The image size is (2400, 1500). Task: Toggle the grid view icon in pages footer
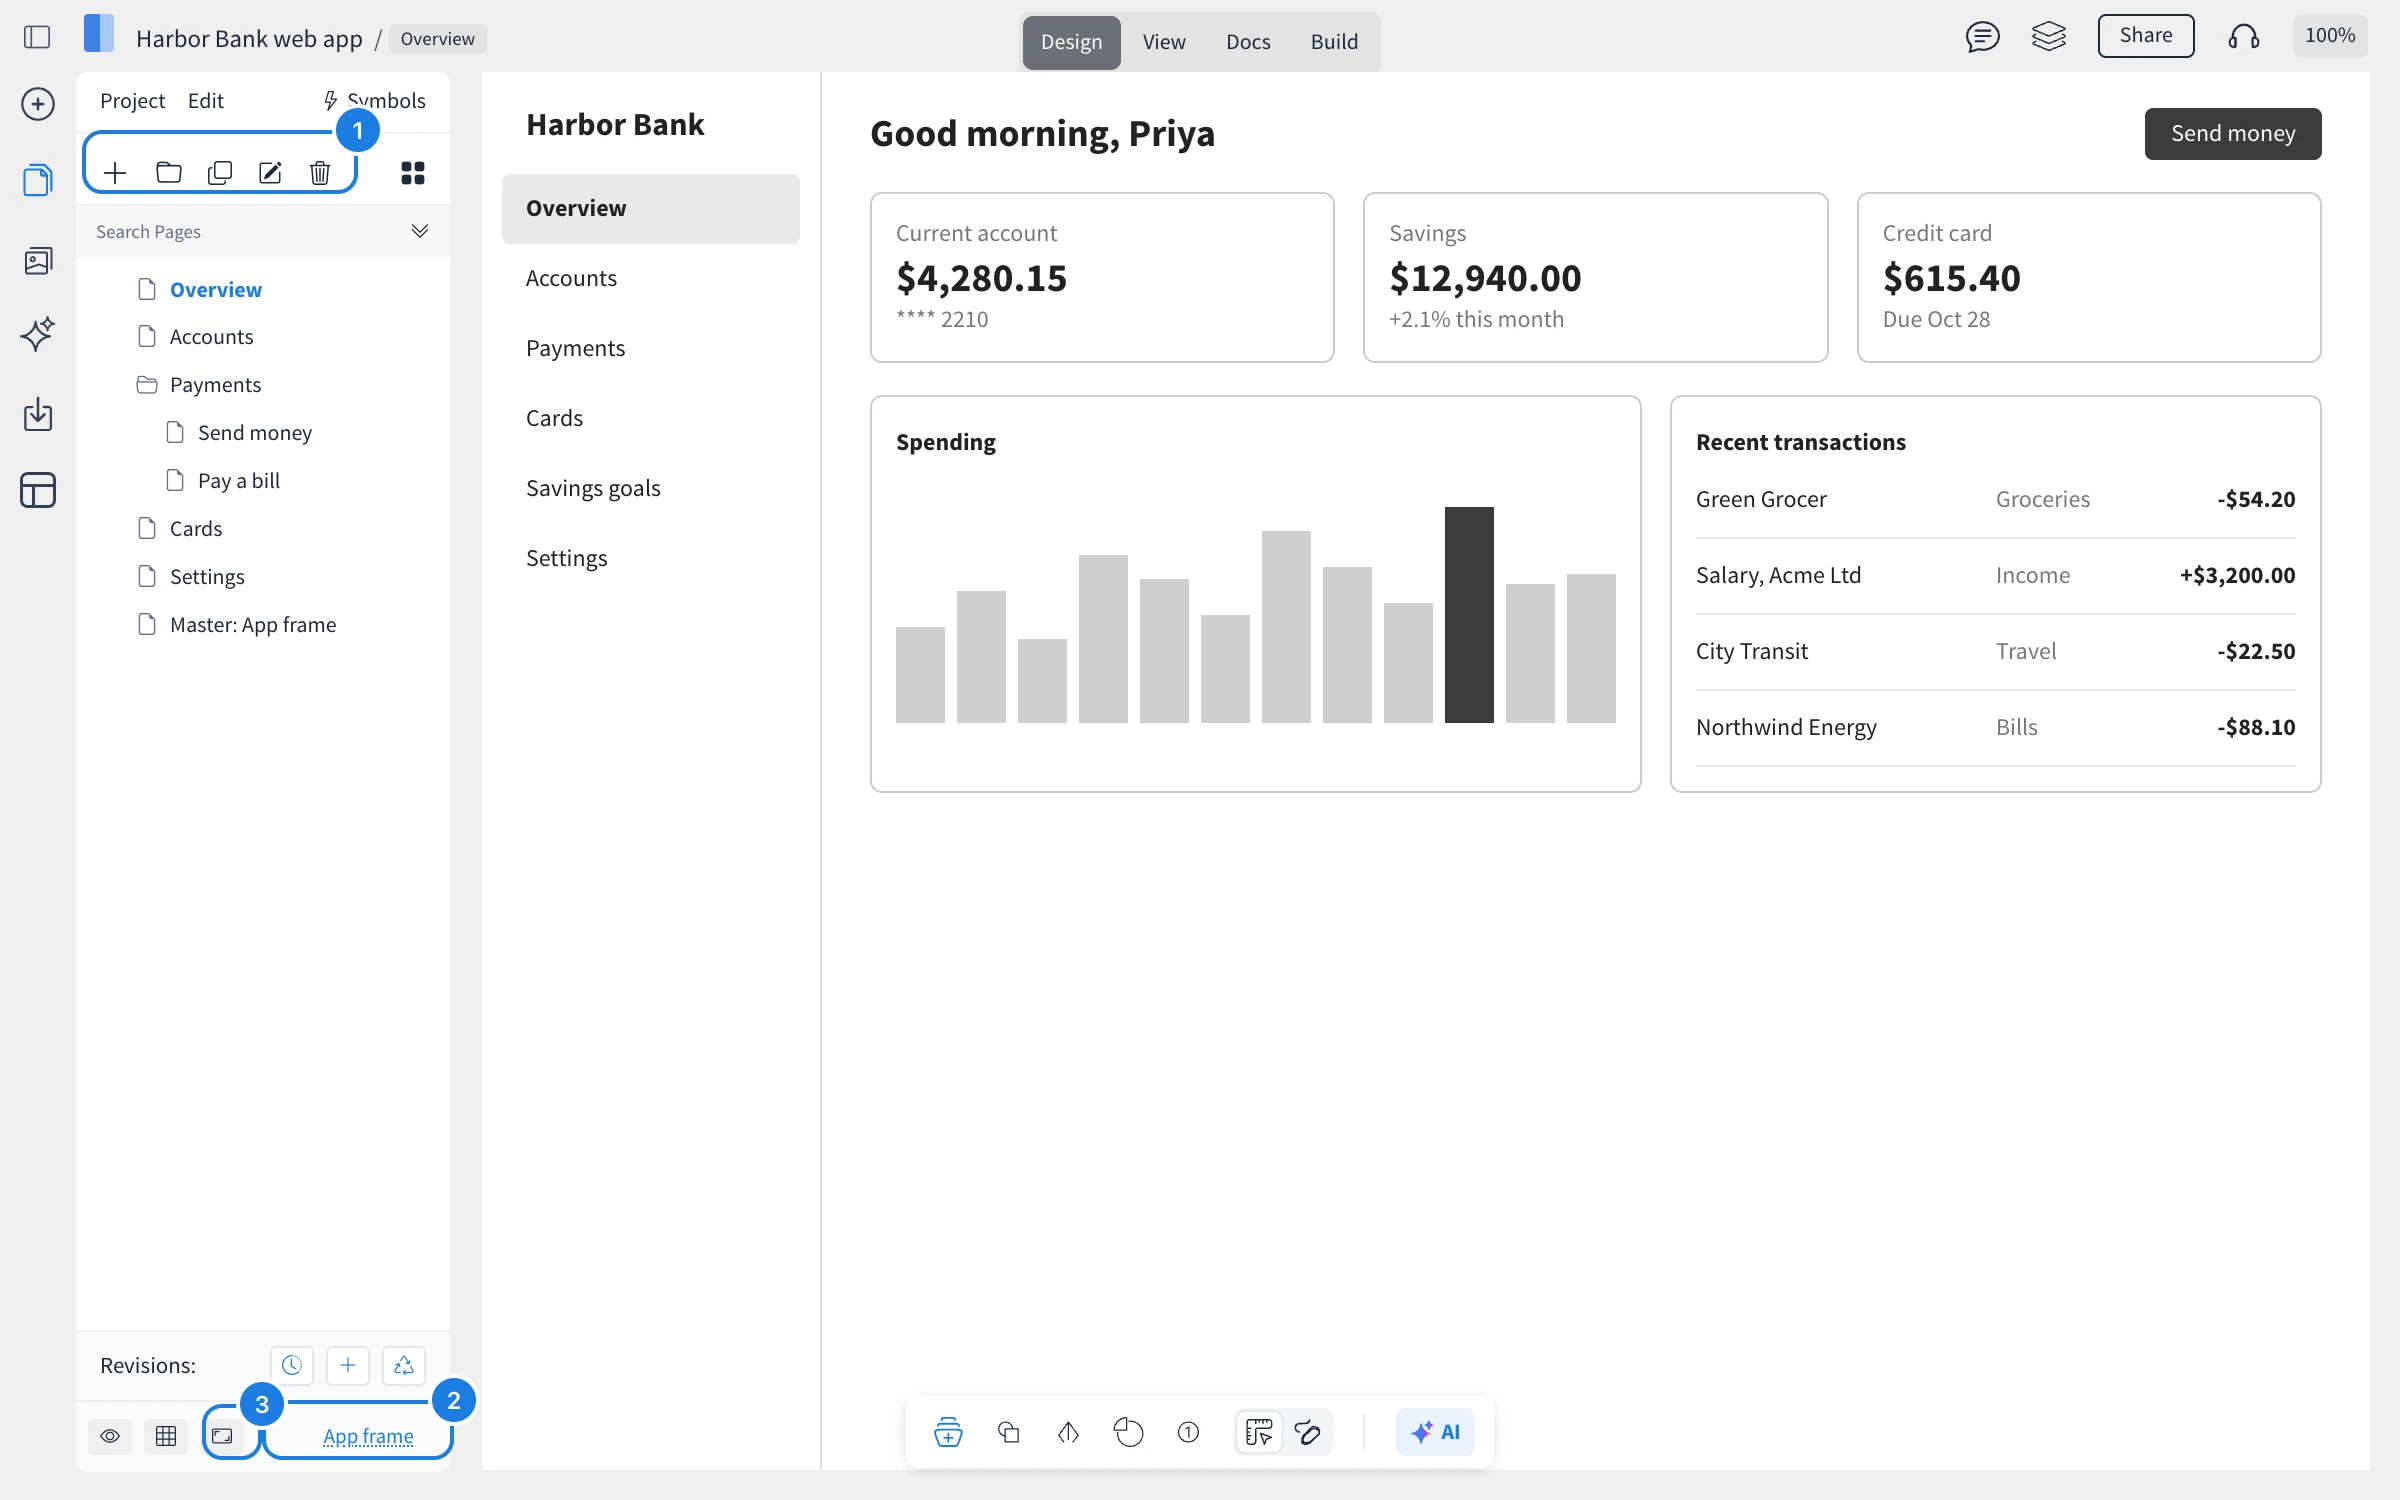point(166,1436)
